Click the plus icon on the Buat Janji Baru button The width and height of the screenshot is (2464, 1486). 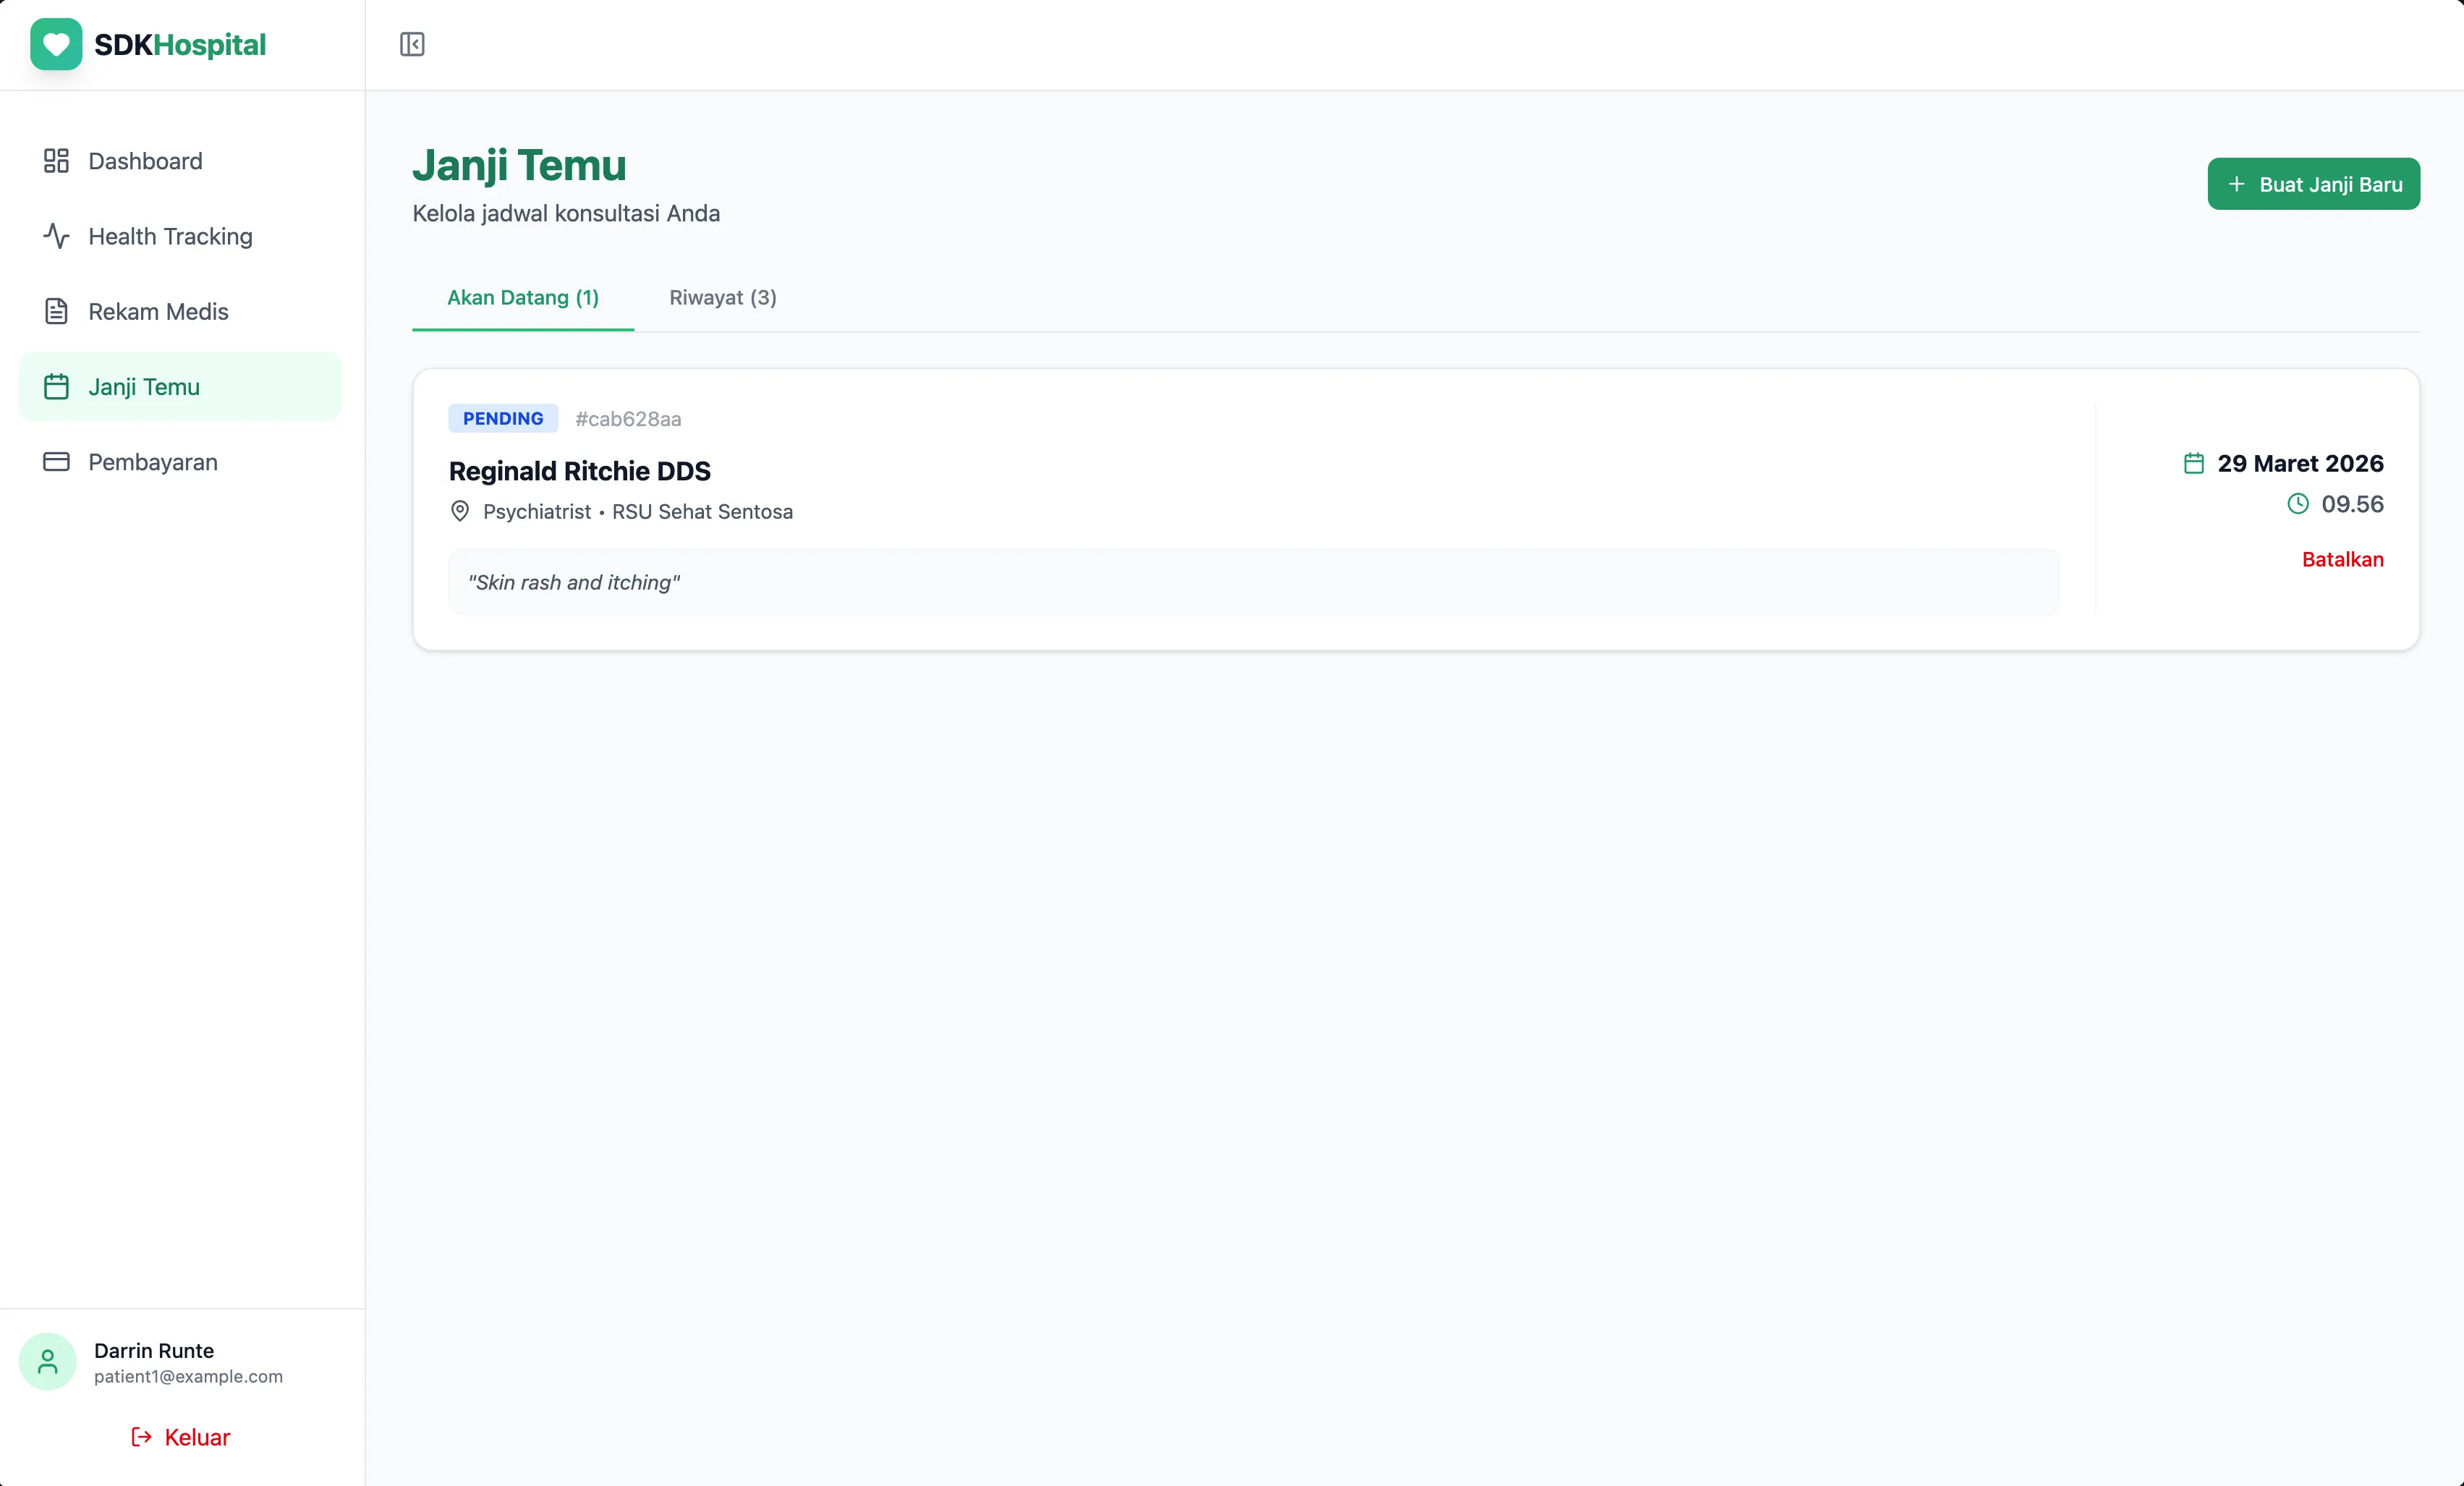click(x=2237, y=184)
